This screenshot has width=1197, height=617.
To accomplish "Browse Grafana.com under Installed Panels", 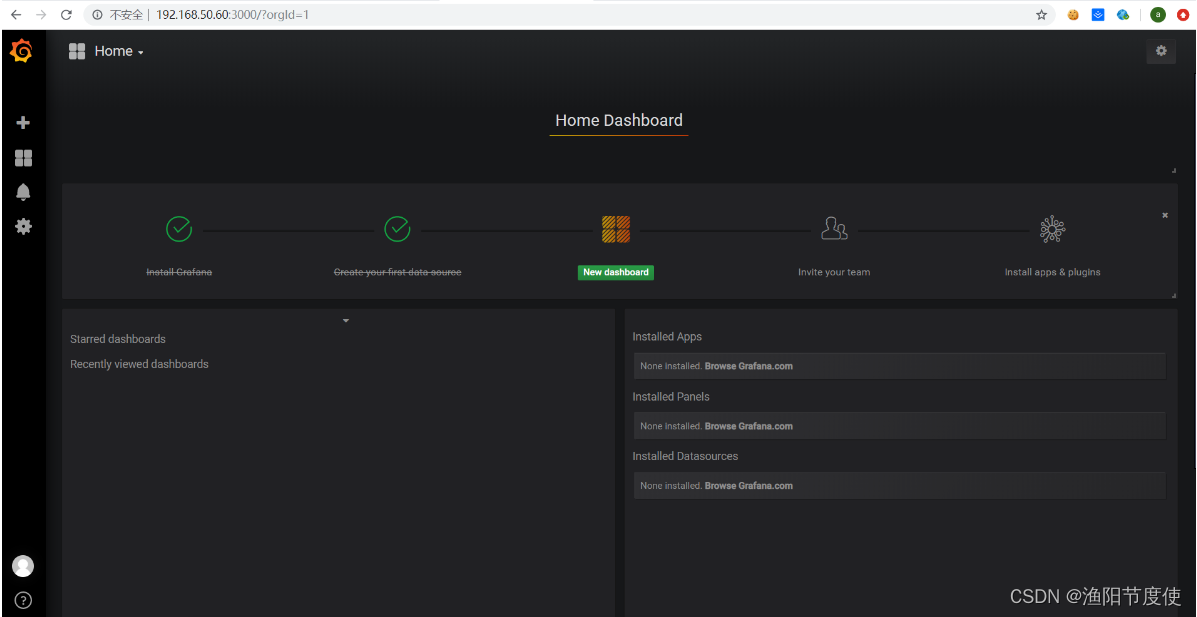I will [x=748, y=426].
